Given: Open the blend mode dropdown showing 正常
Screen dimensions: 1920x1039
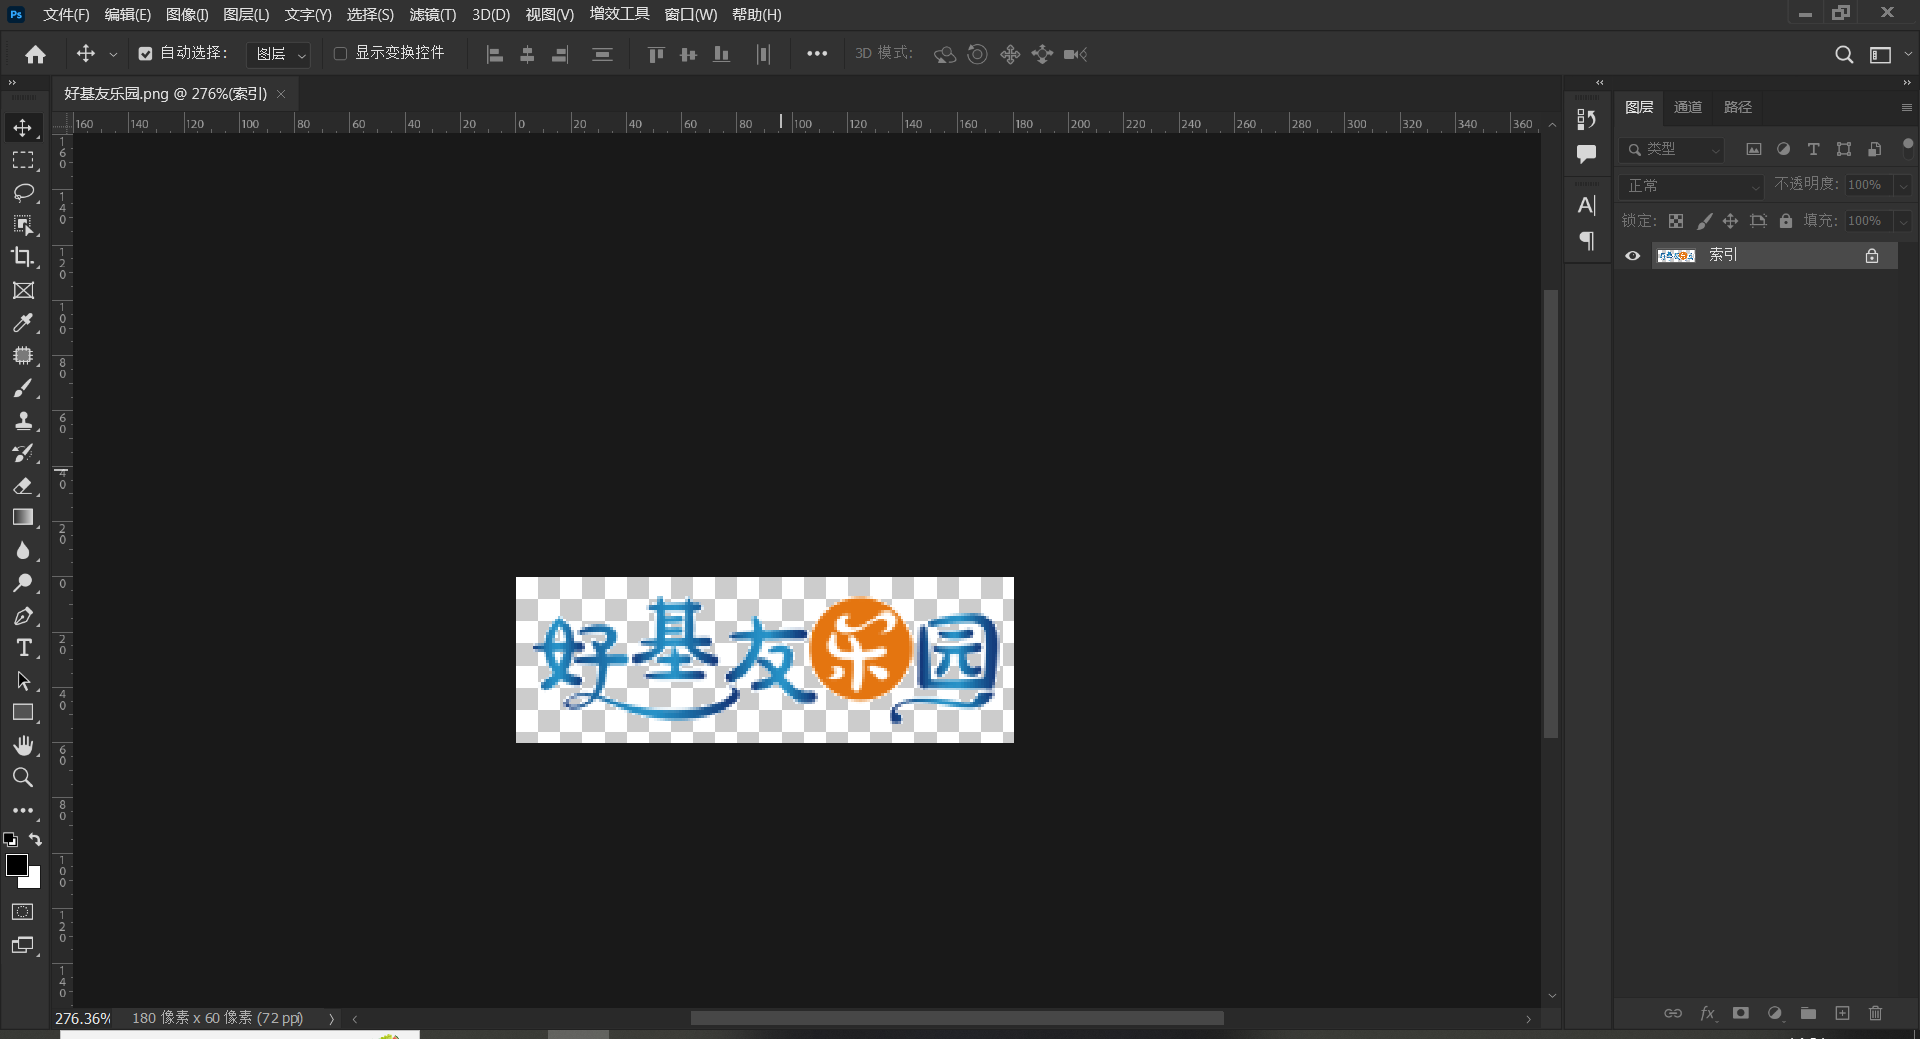Looking at the screenshot, I should pos(1690,185).
